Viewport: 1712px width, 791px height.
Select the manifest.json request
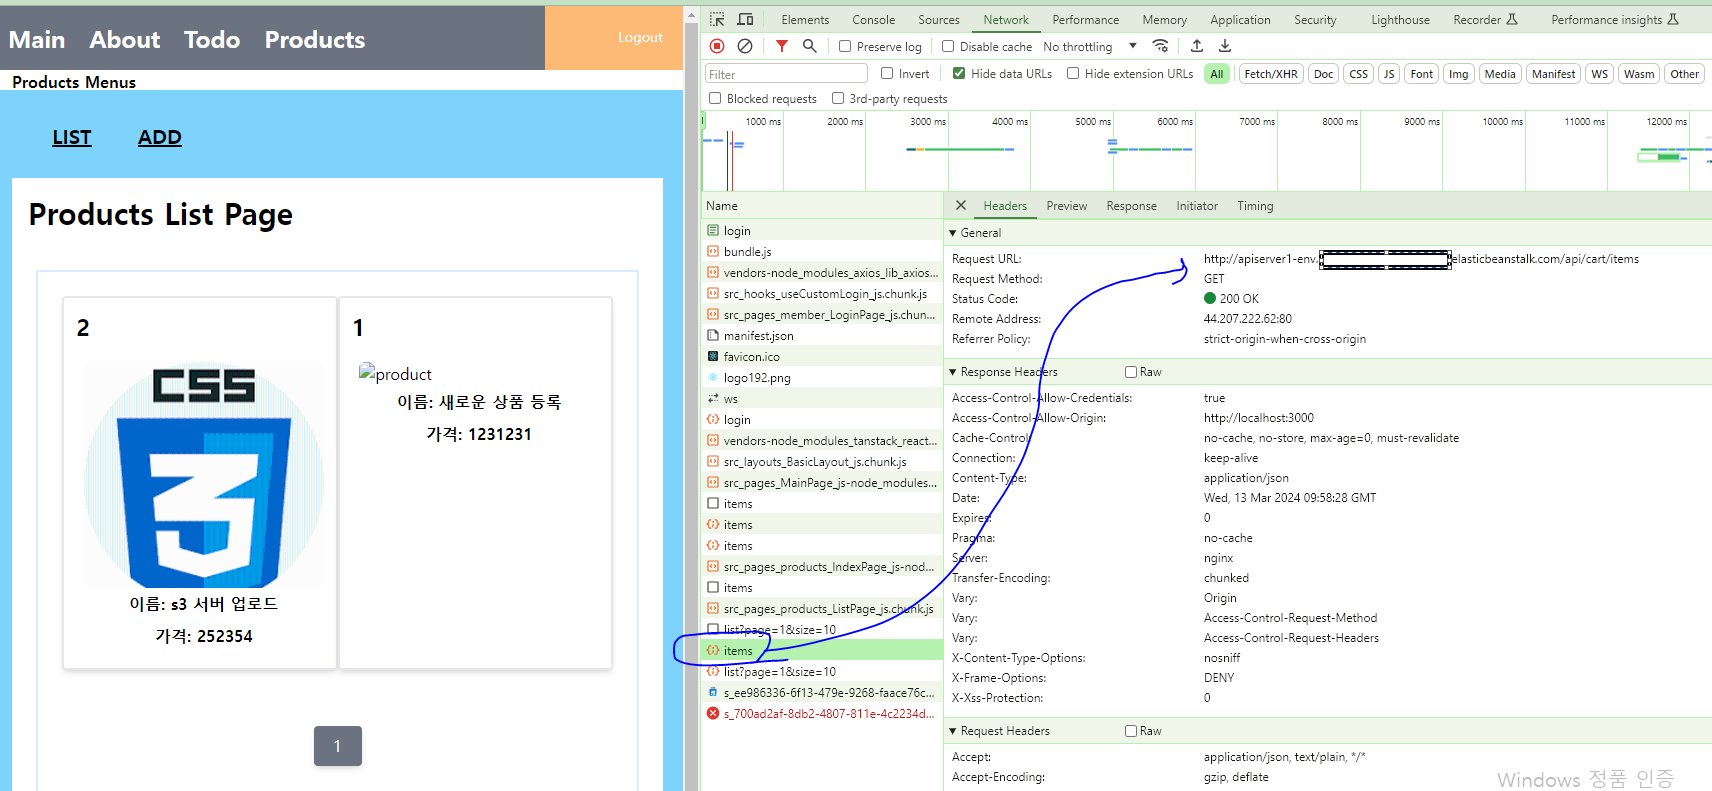[x=822, y=336]
